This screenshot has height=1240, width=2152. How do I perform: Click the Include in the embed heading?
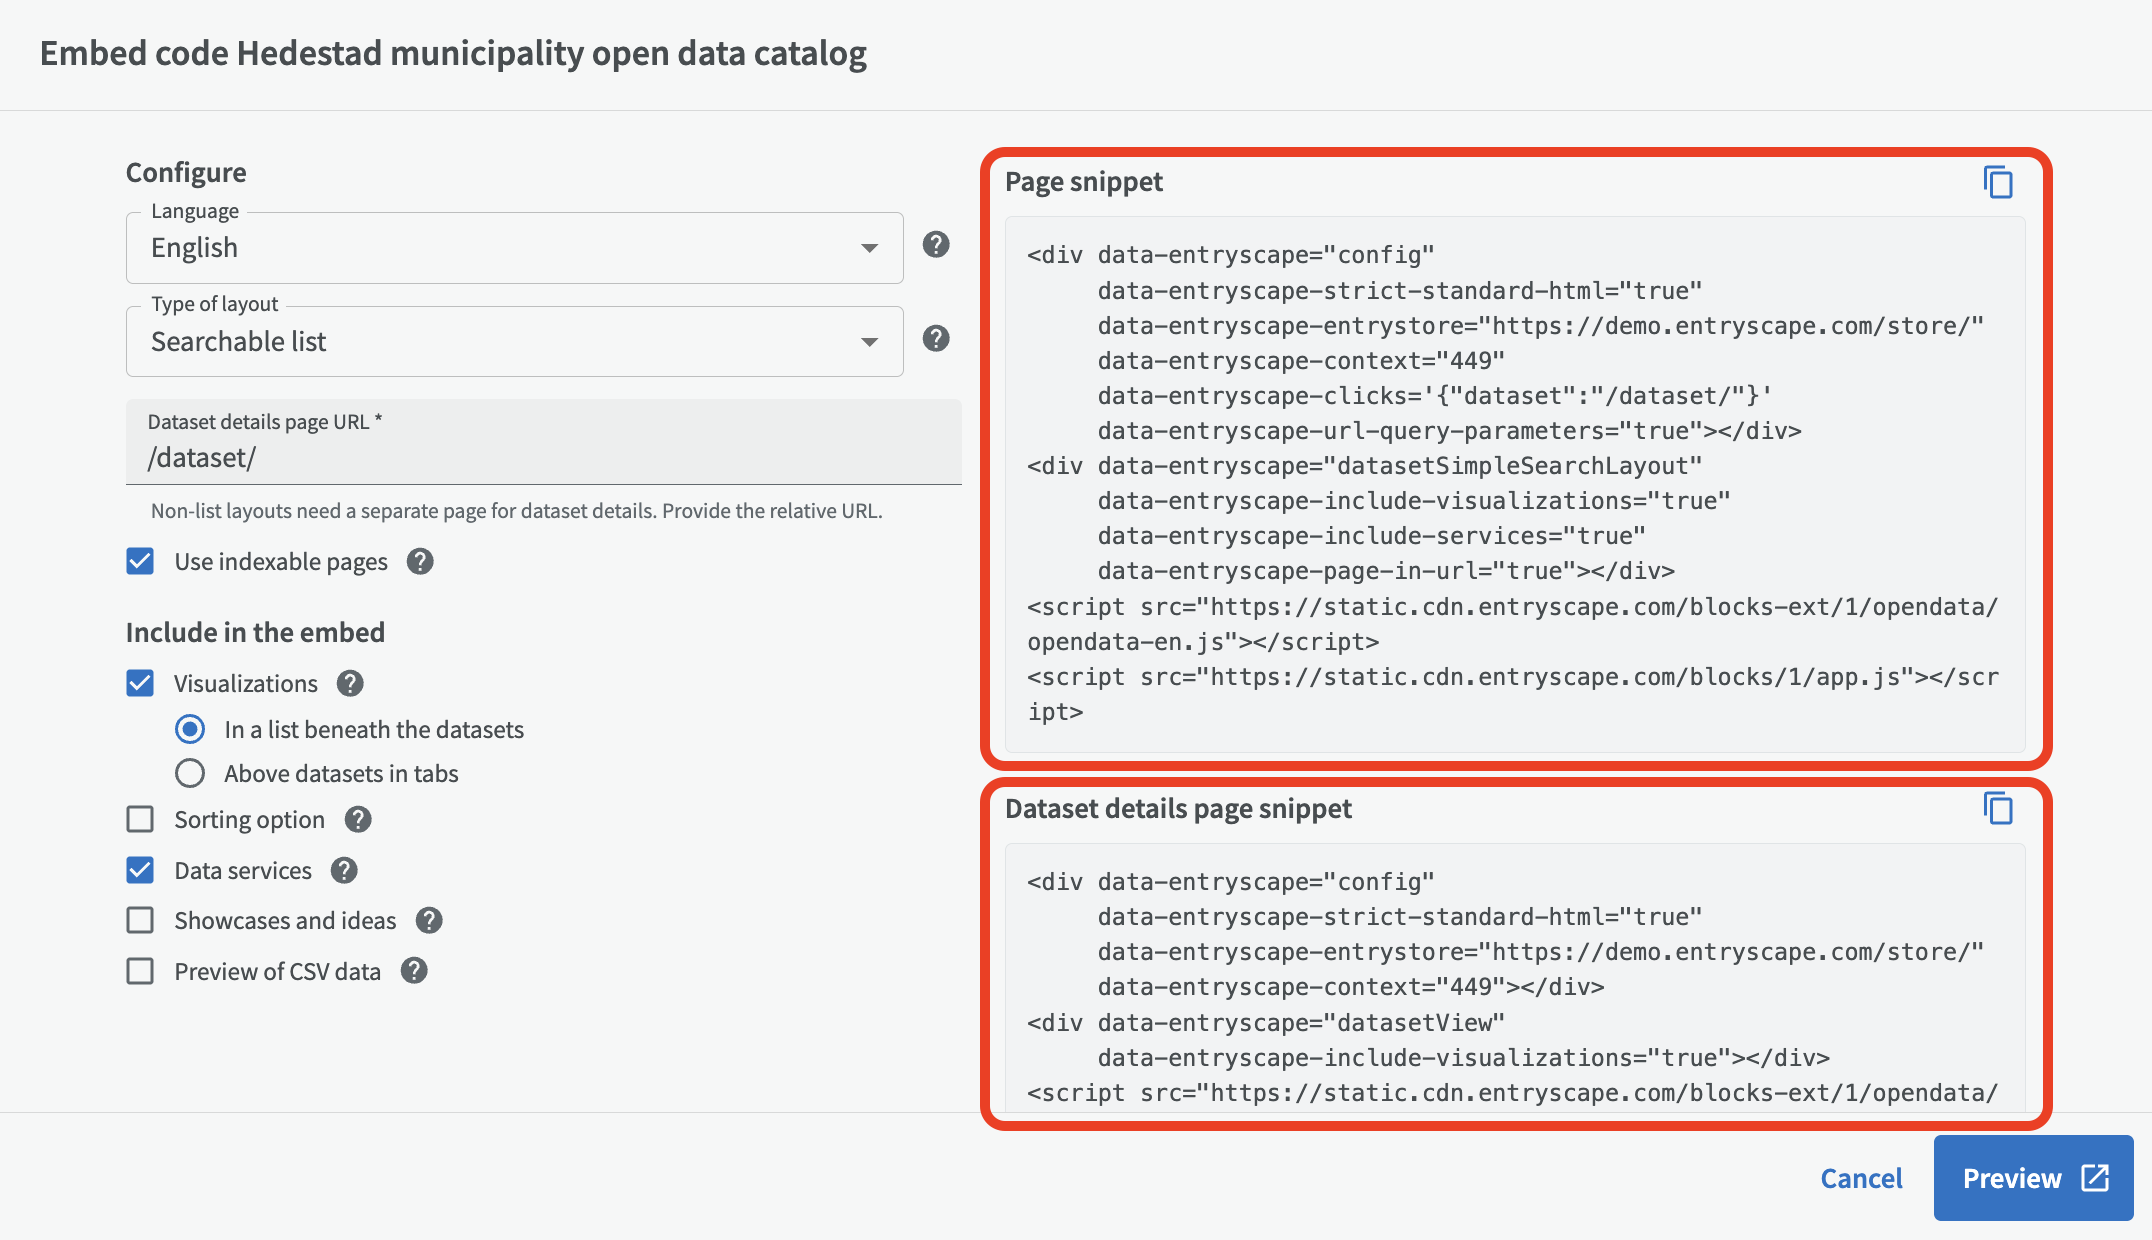click(255, 632)
